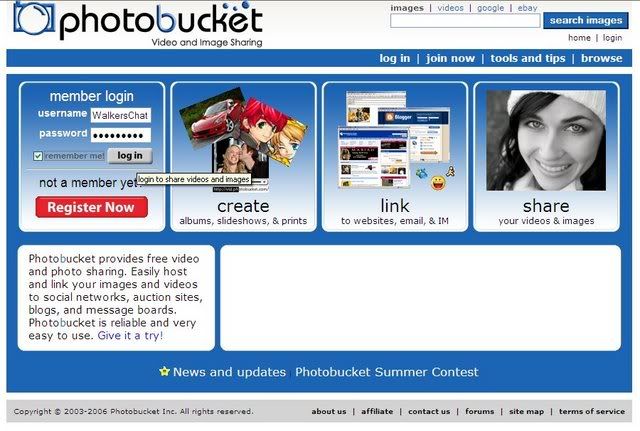Open browse in the navigation bar

pyautogui.click(x=602, y=58)
